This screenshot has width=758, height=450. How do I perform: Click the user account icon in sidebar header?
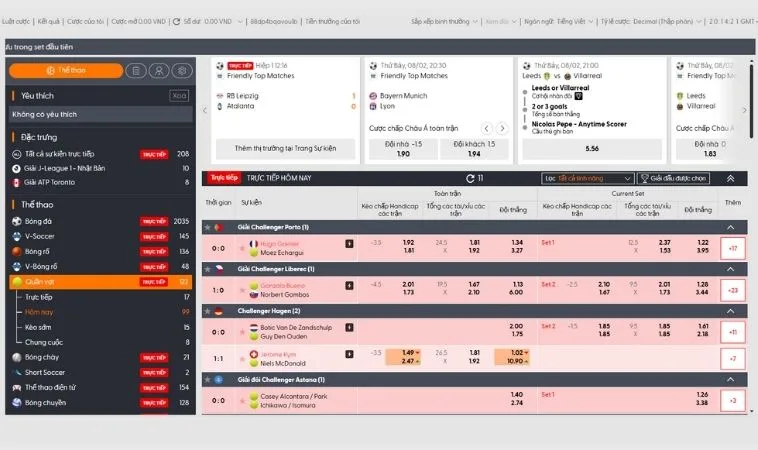(x=159, y=71)
